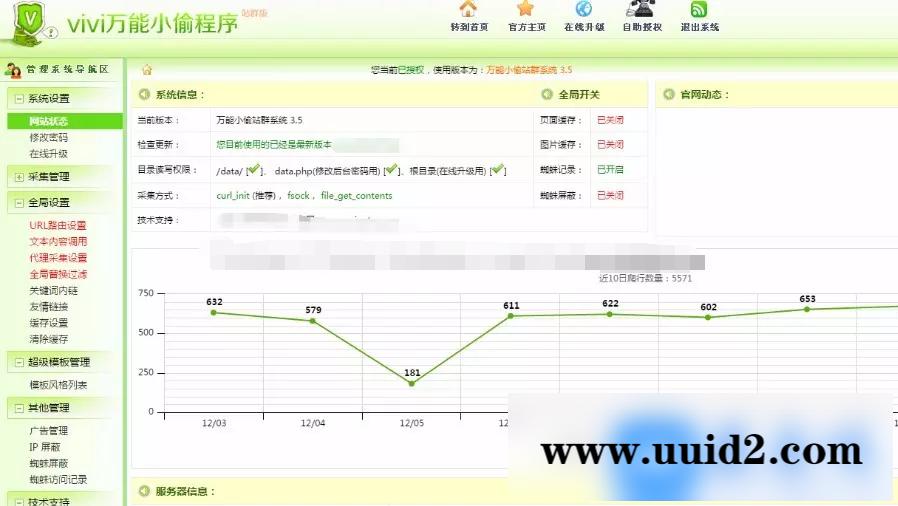Expand the 采集管理 sidebar section
This screenshot has width=898, height=506.
pyautogui.click(x=19, y=177)
